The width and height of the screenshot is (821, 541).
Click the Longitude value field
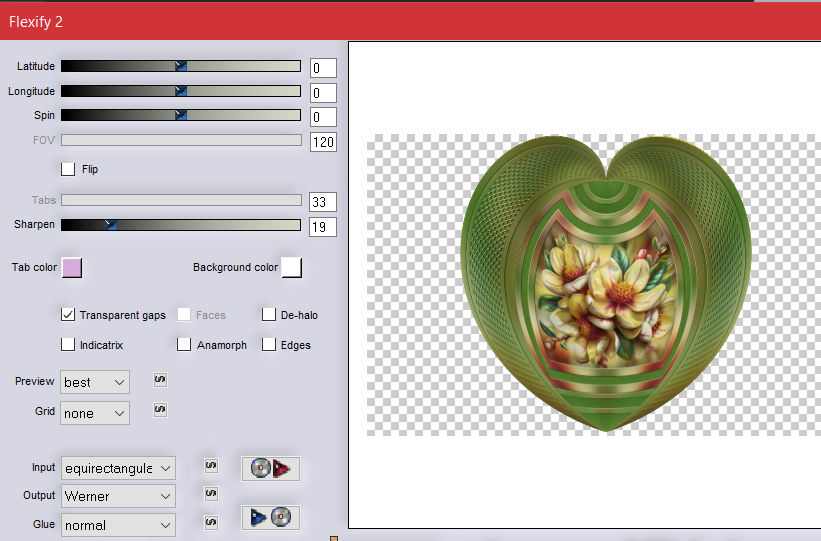click(323, 93)
